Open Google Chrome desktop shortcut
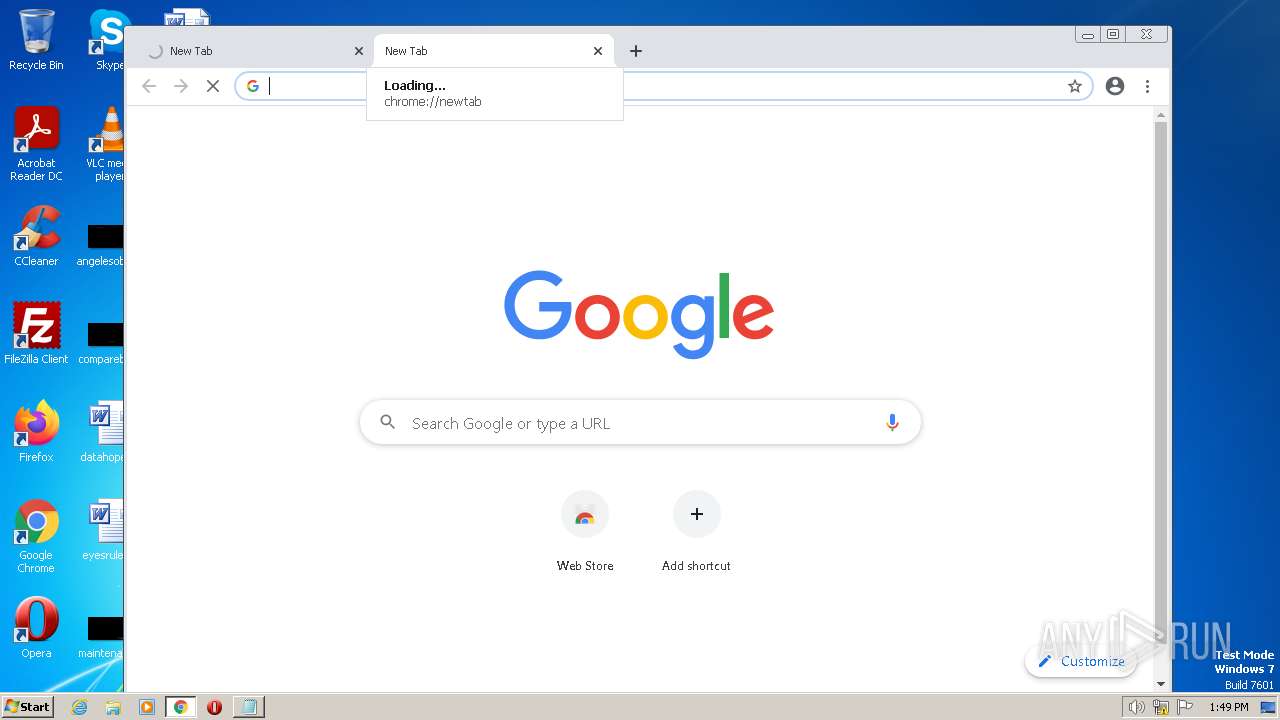The height and width of the screenshot is (720, 1280). (x=36, y=536)
